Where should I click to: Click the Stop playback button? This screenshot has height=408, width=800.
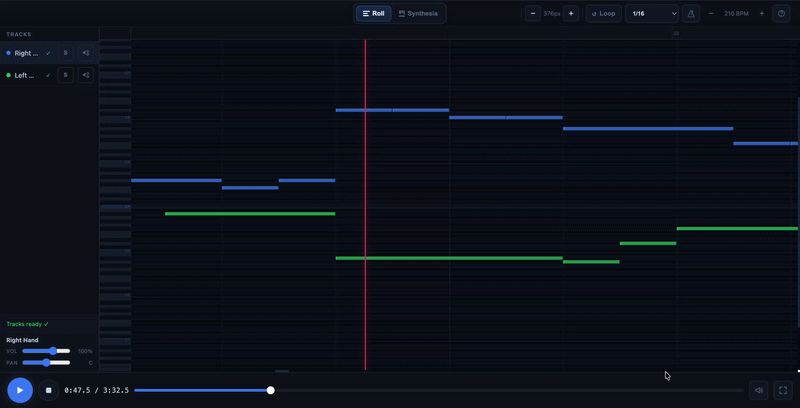(x=48, y=390)
